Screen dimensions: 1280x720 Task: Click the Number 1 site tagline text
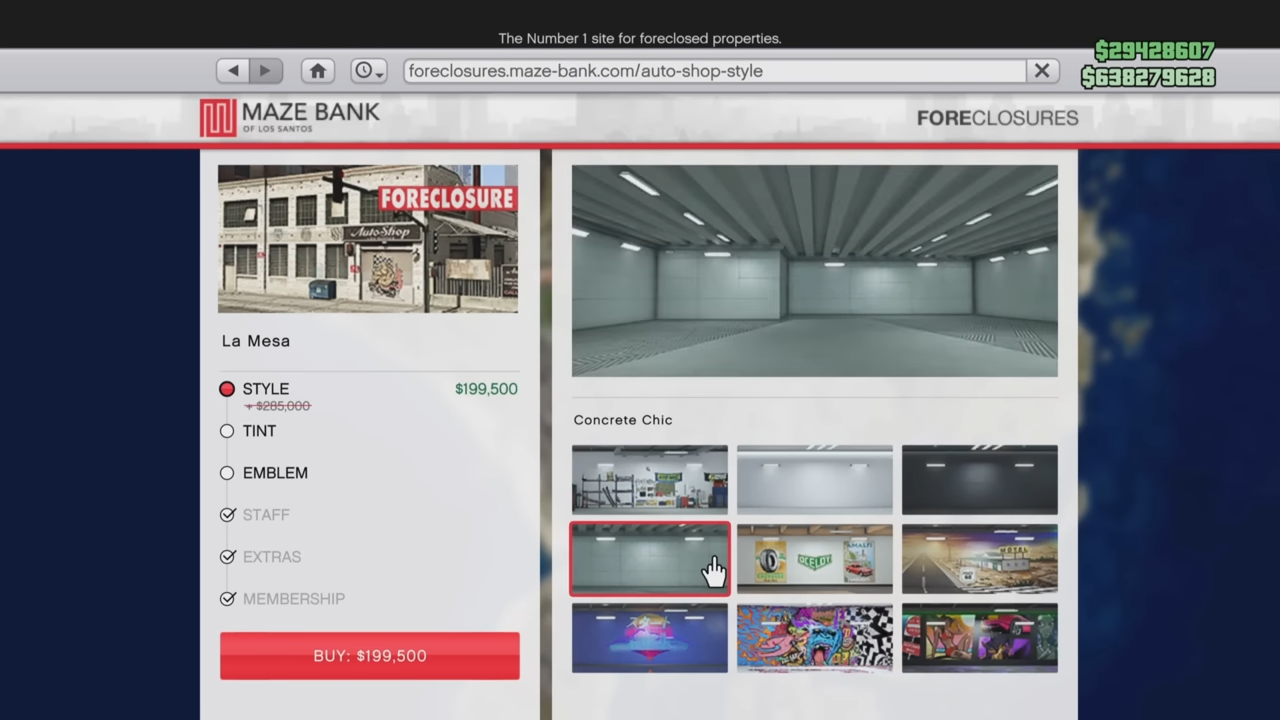[x=640, y=38]
